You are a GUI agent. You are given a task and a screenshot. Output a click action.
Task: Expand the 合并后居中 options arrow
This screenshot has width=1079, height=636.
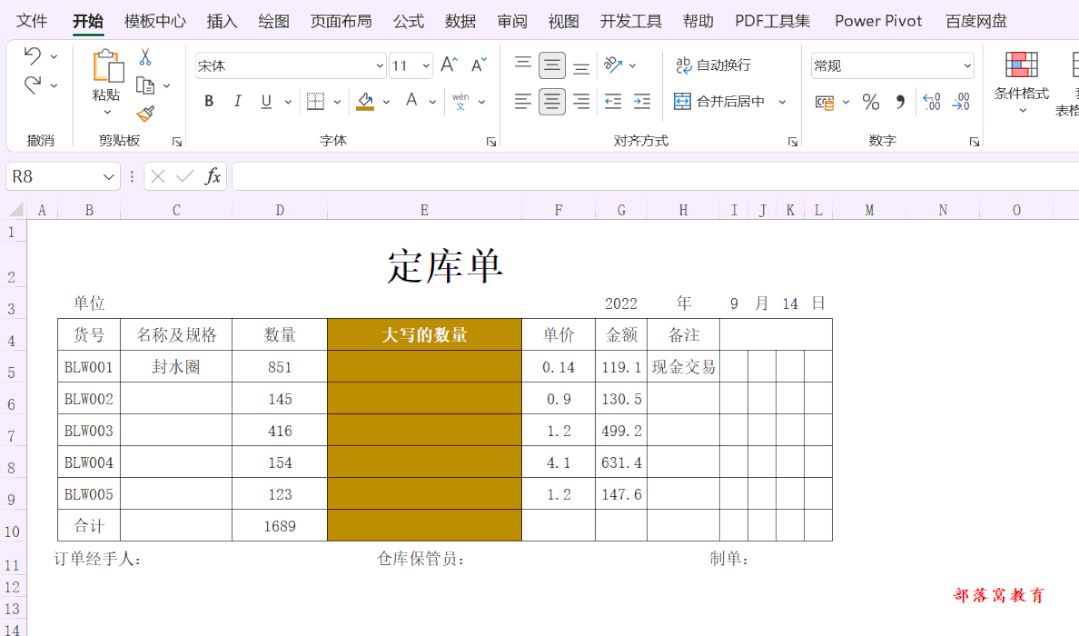pyautogui.click(x=782, y=102)
